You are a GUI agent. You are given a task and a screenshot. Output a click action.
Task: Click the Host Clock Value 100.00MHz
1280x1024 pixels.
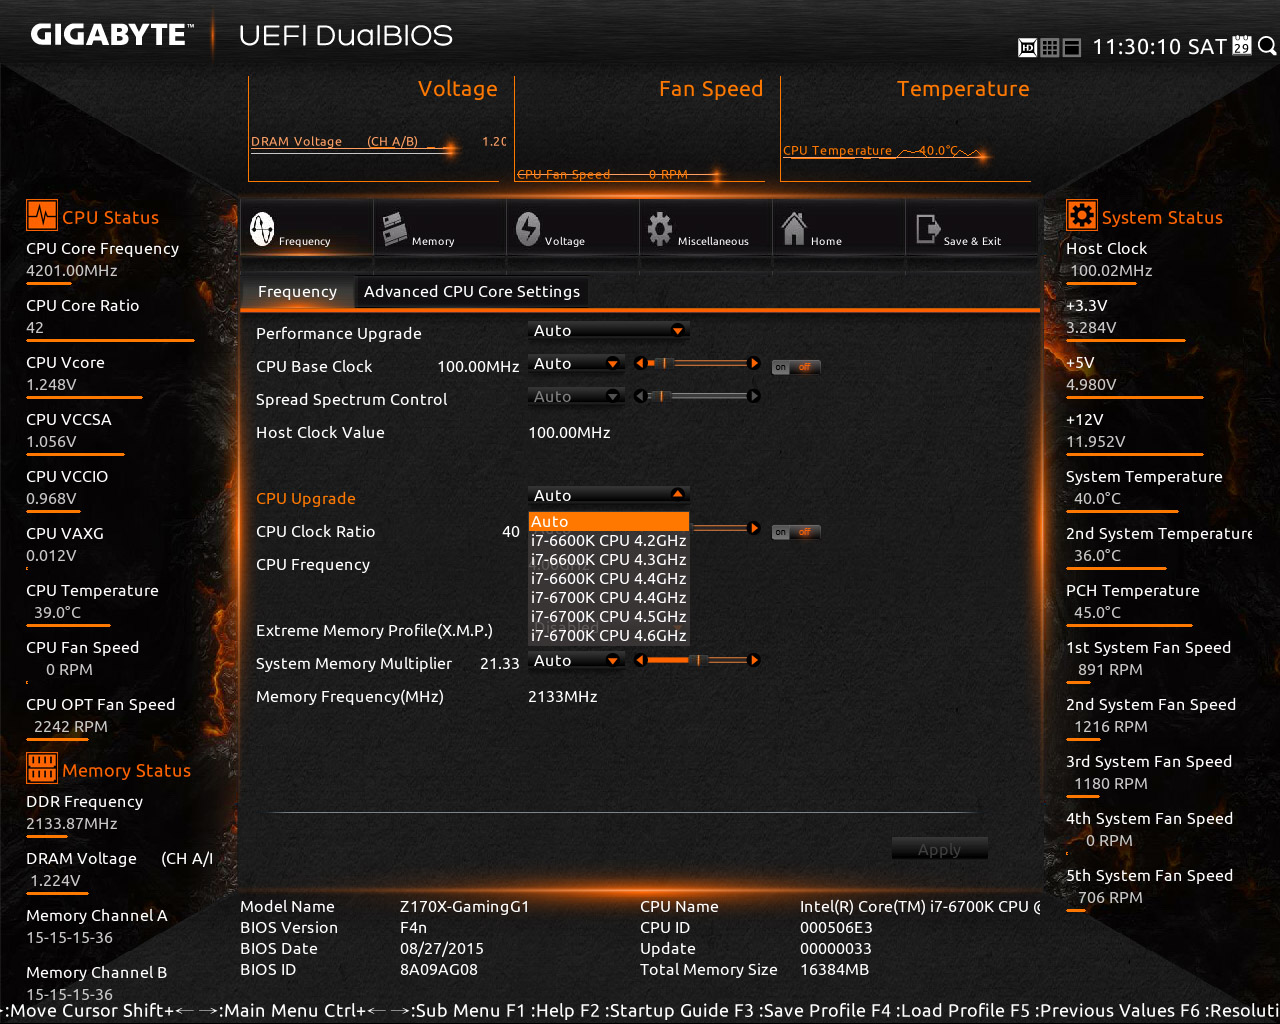(569, 432)
